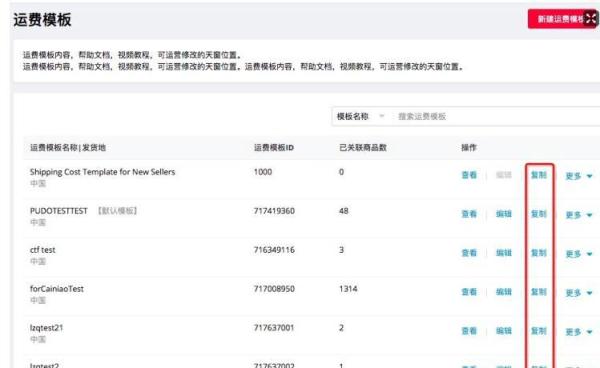View the lzqtest21 template
The image size is (600, 368).
point(469,331)
